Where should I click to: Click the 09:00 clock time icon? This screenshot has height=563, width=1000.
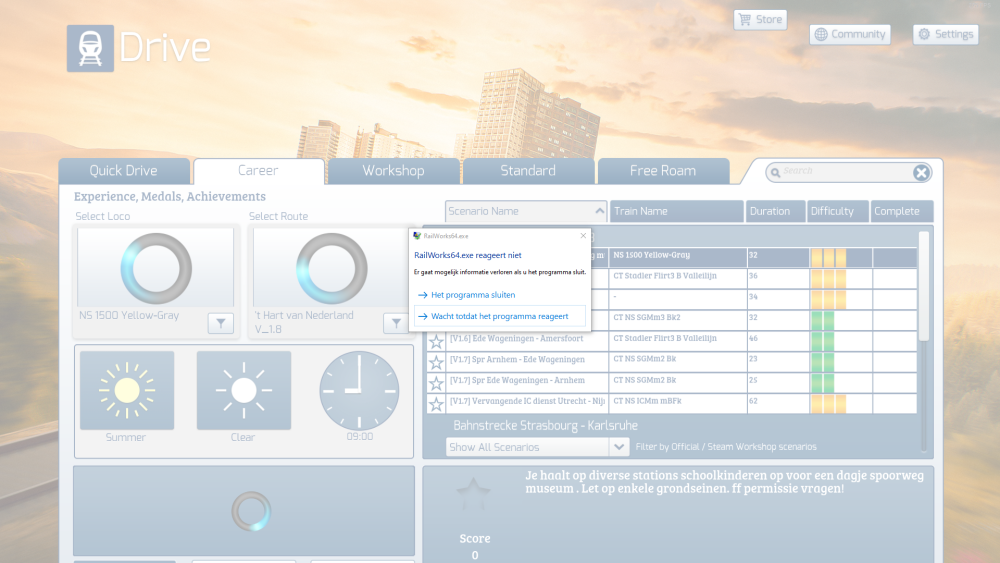pyautogui.click(x=359, y=390)
